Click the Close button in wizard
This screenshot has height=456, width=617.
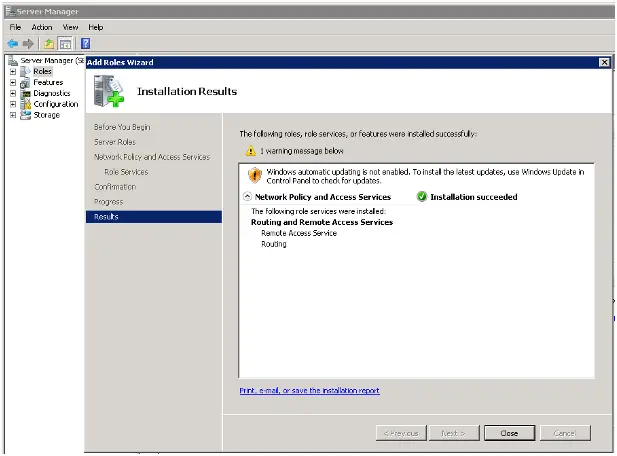point(508,433)
